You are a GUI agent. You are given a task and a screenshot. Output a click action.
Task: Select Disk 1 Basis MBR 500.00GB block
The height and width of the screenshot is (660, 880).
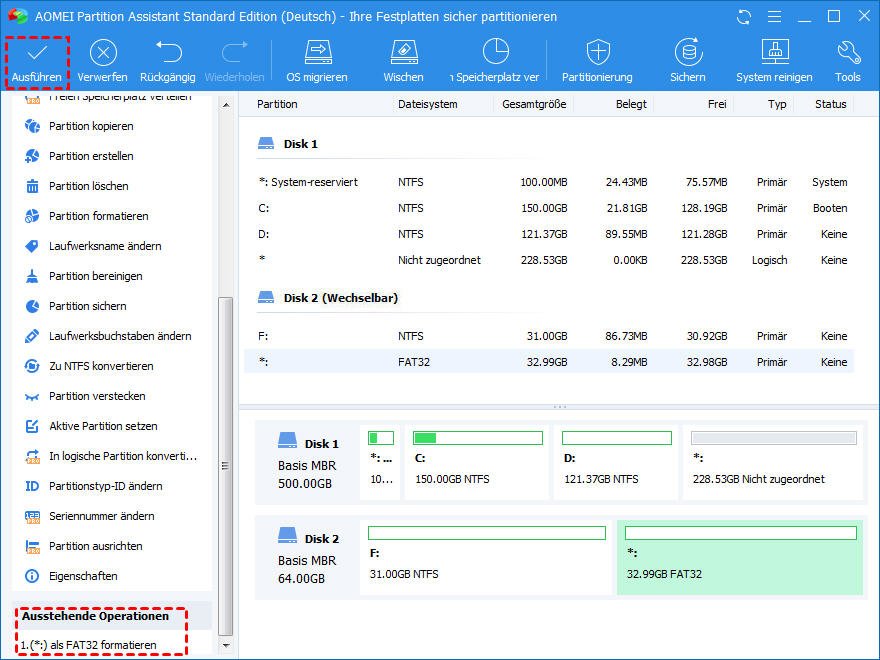click(x=307, y=462)
